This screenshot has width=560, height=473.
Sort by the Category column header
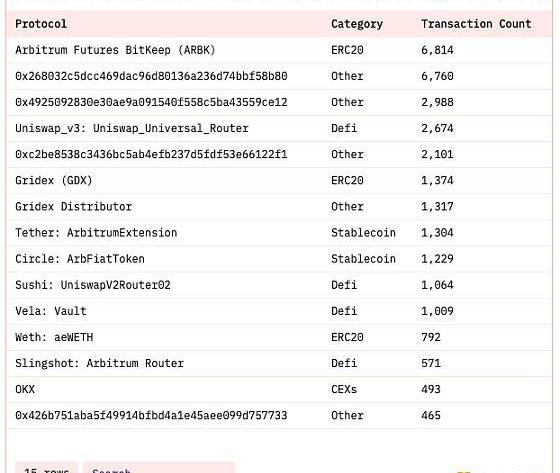[x=356, y=24]
